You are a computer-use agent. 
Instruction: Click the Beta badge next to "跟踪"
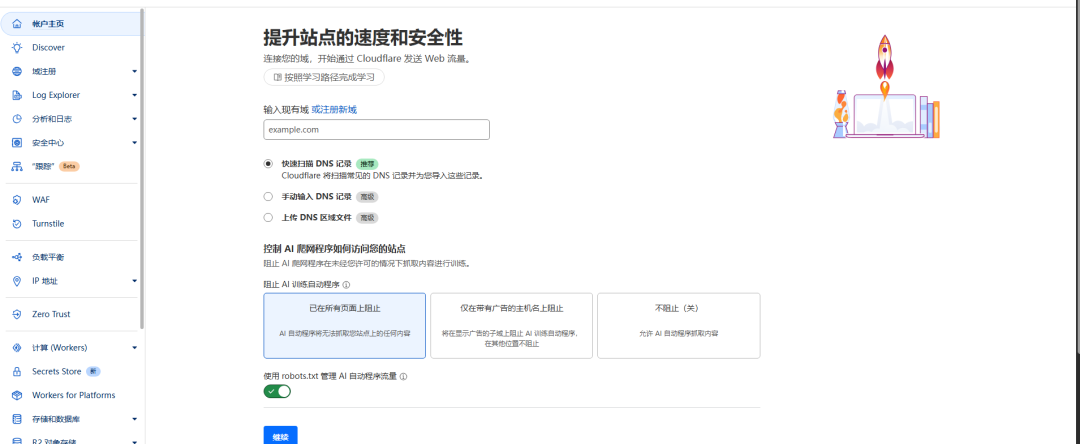69,167
